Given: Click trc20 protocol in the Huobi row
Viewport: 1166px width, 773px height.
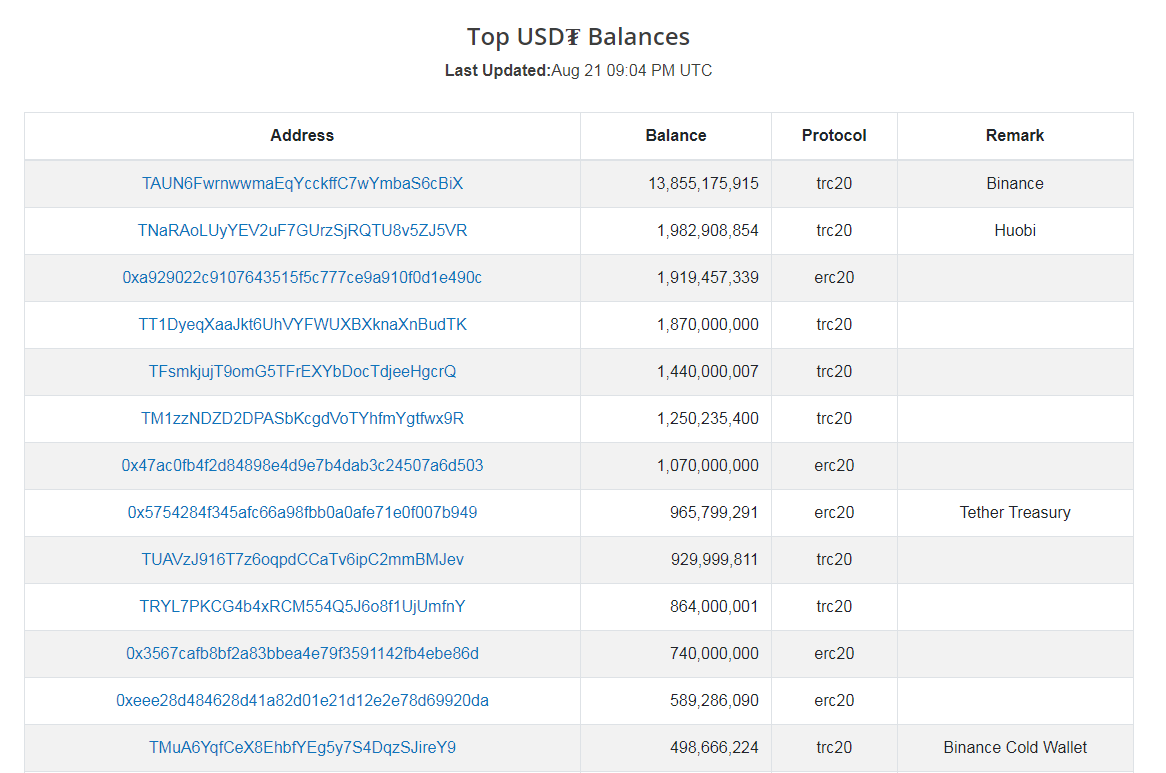Looking at the screenshot, I should point(834,230).
